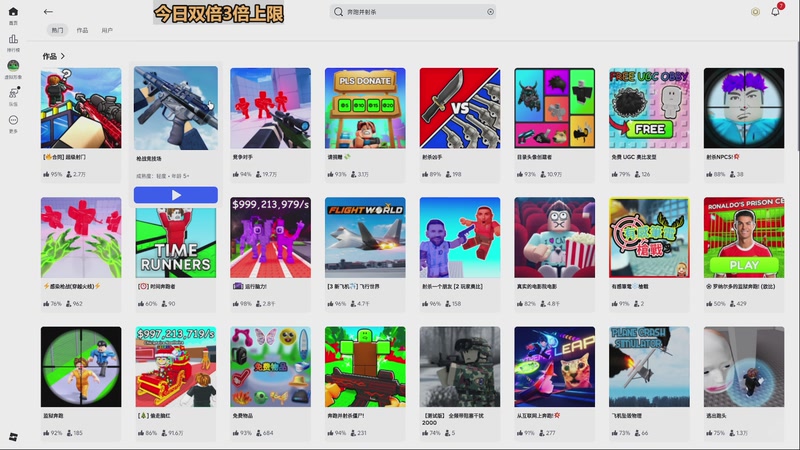Open the camouflage soldier game thumbnail
This screenshot has width=800, height=450.
(x=460, y=367)
